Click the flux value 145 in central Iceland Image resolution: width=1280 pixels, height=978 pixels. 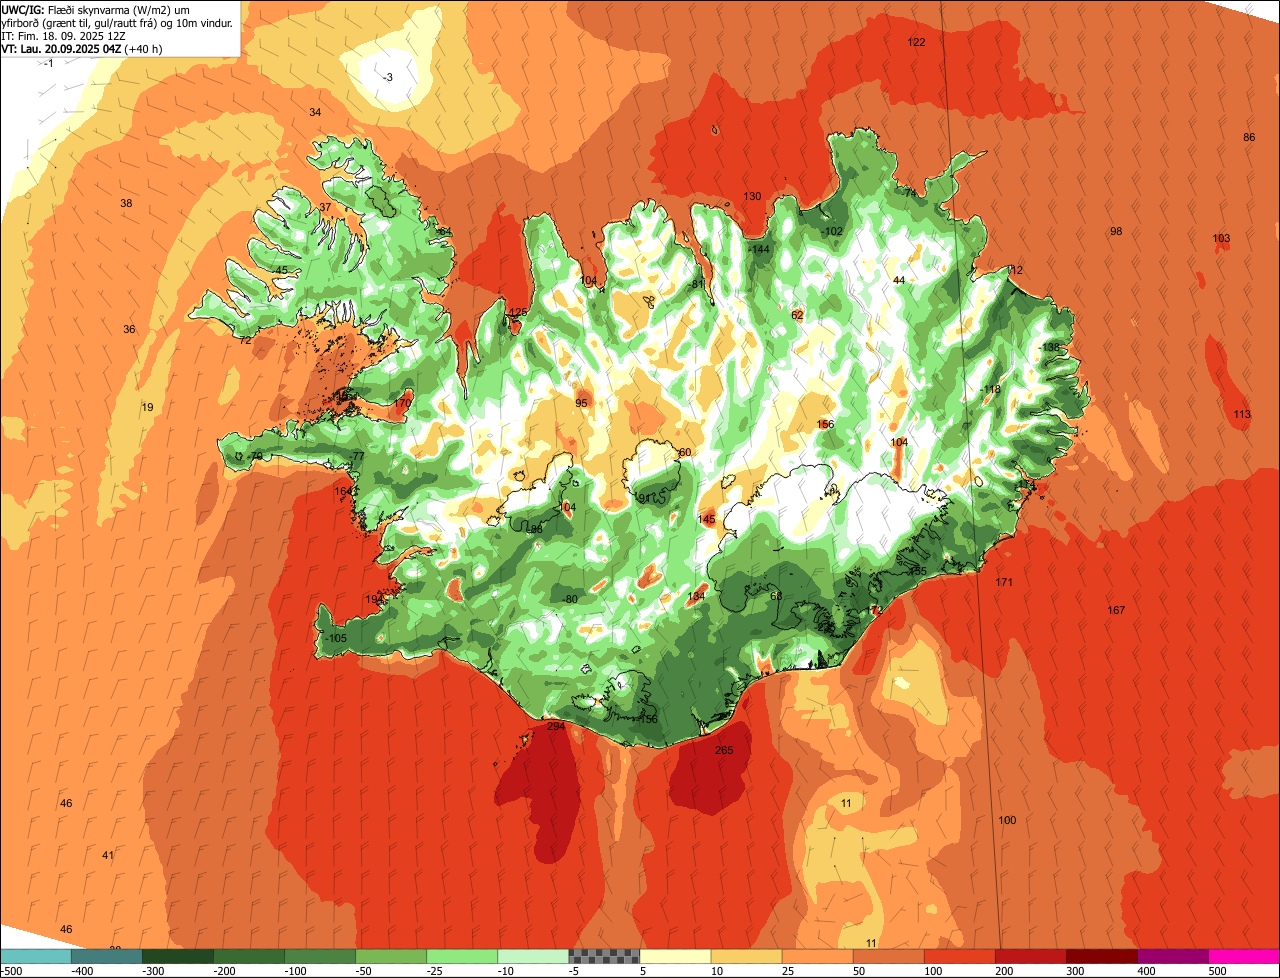(x=706, y=519)
